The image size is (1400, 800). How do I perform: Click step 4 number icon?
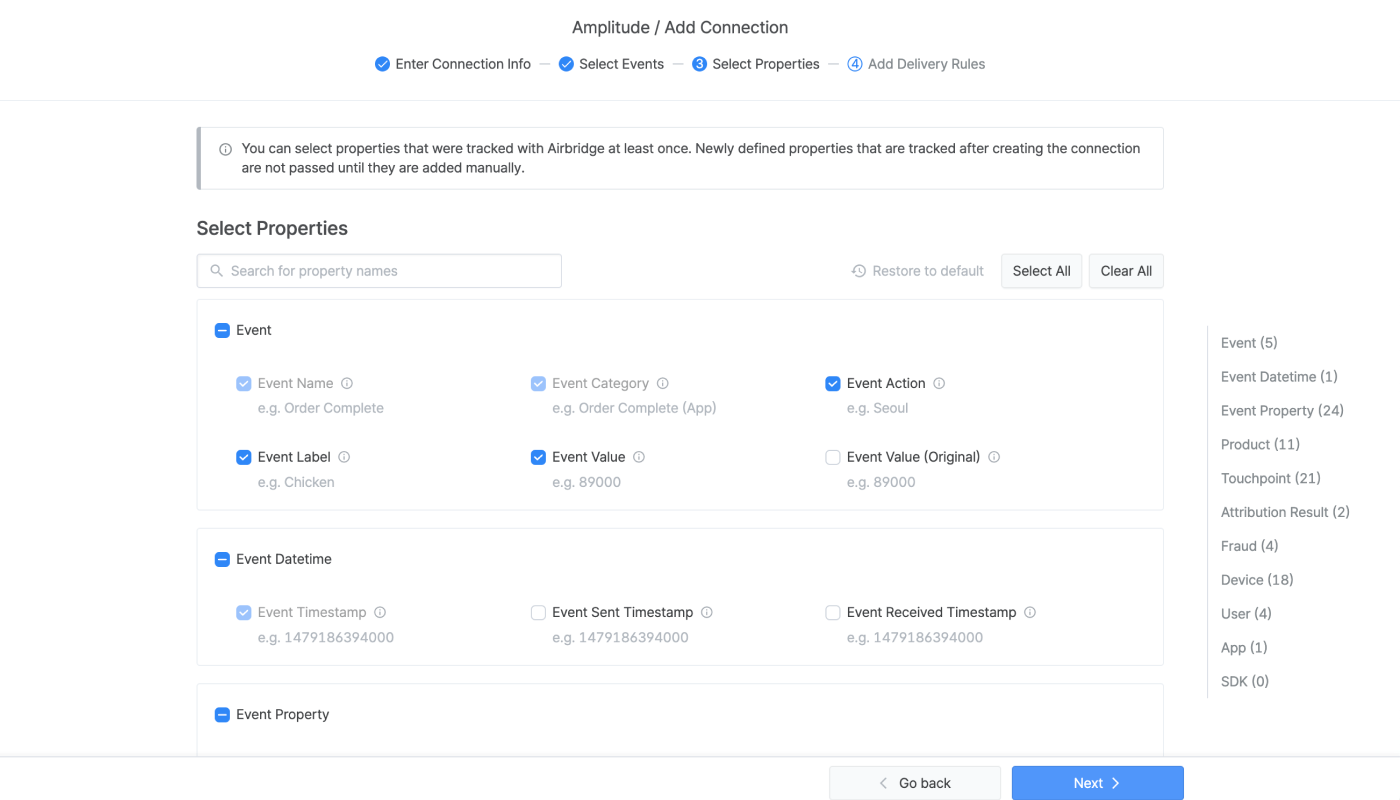click(855, 64)
